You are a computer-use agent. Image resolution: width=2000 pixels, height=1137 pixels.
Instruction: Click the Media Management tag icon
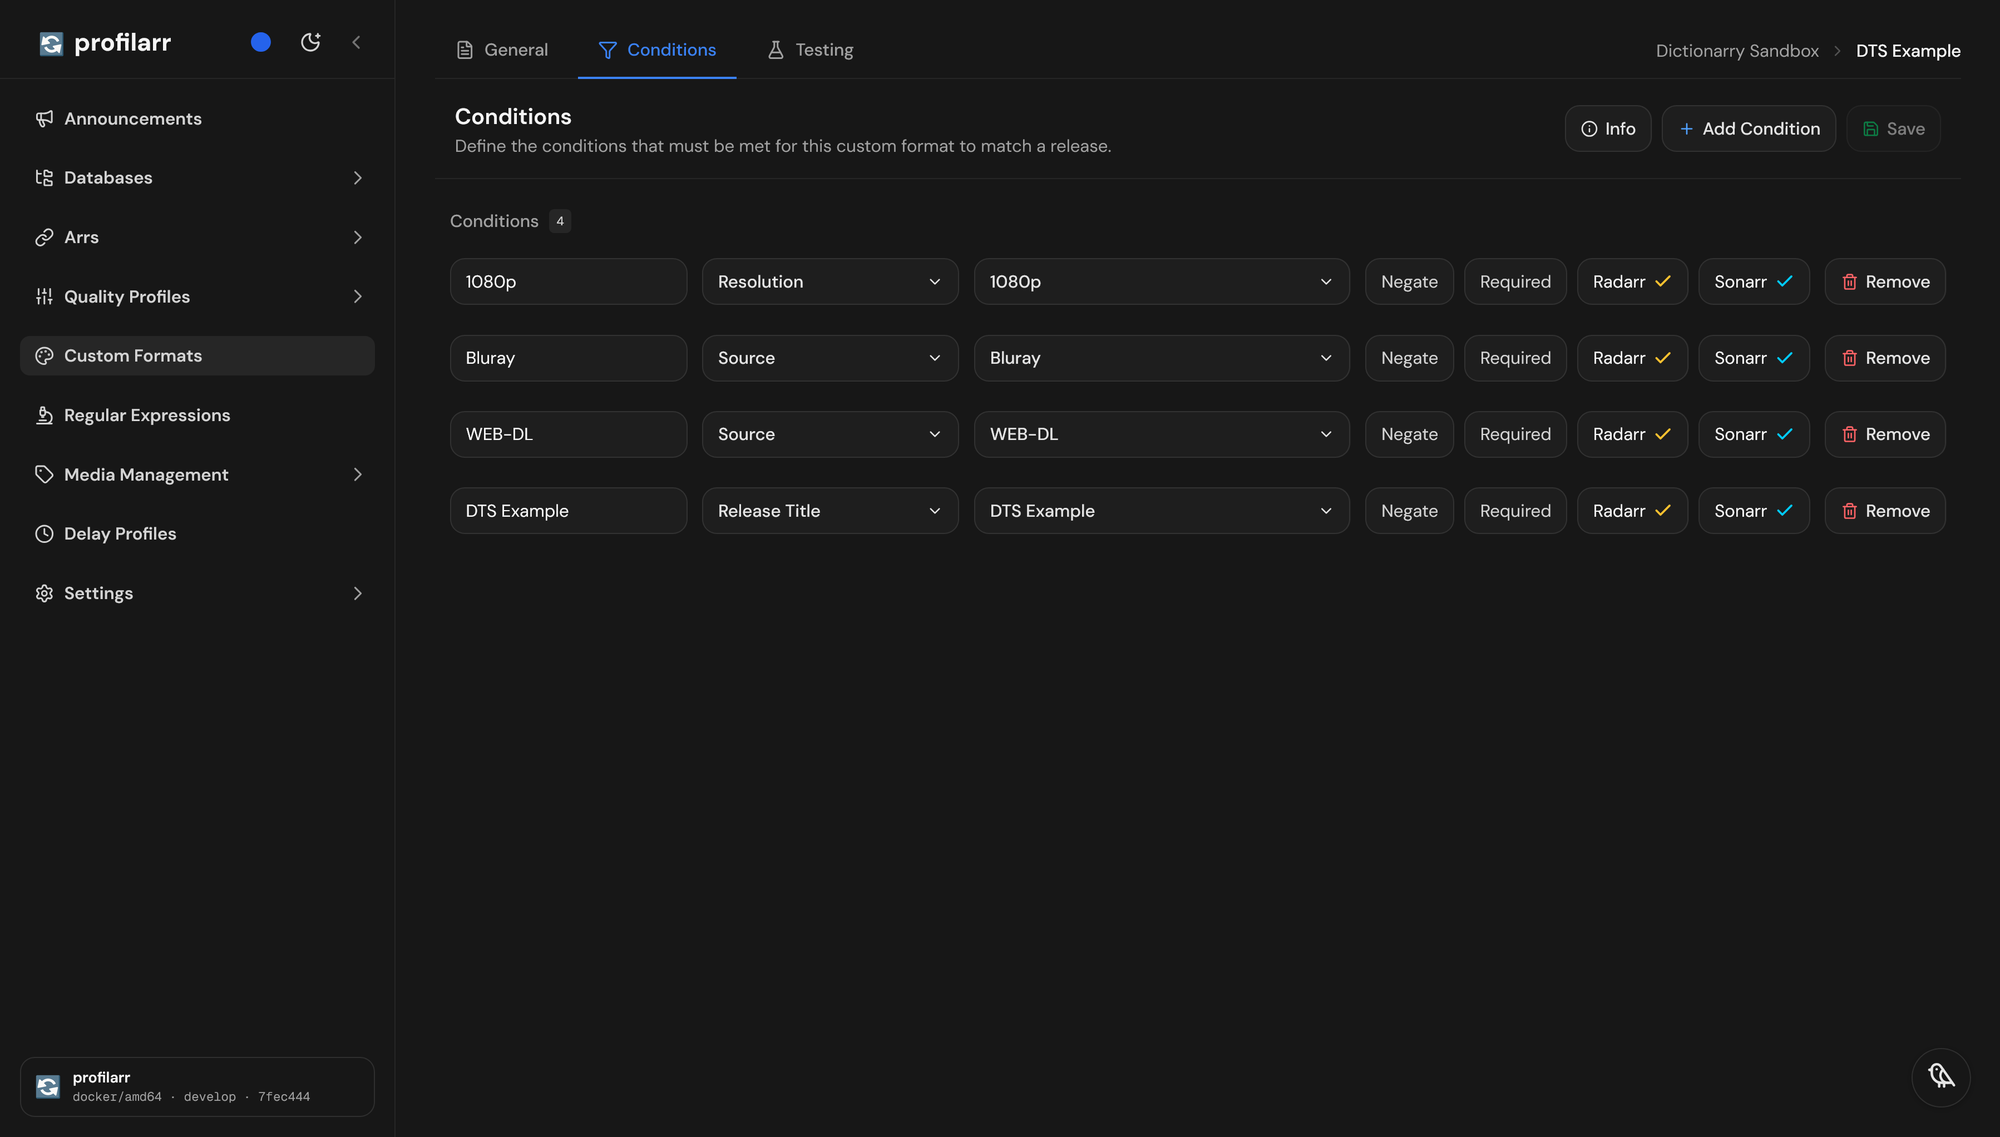tap(44, 475)
